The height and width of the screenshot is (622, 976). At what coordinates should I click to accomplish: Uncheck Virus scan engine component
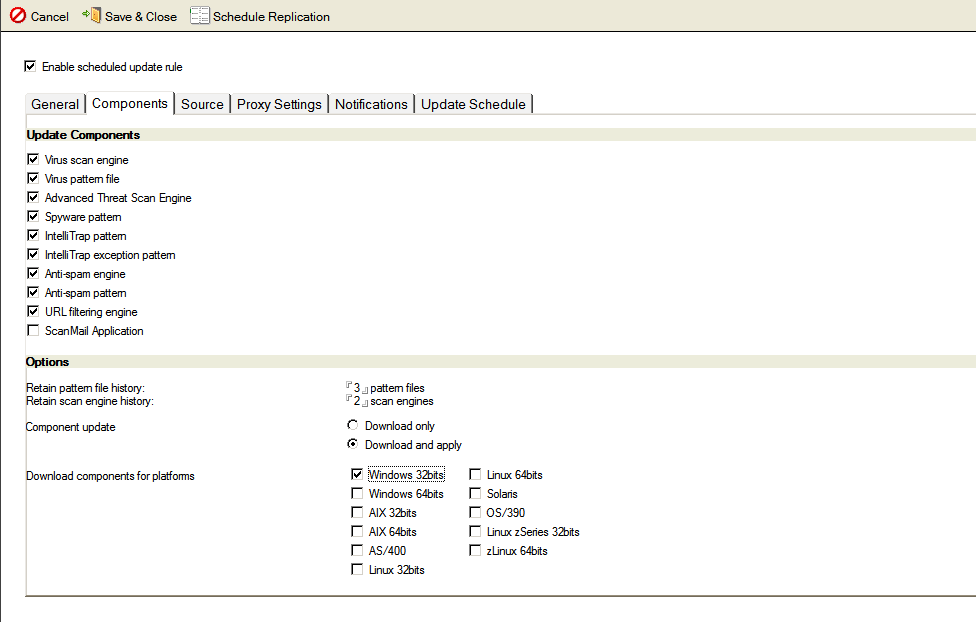coord(34,160)
